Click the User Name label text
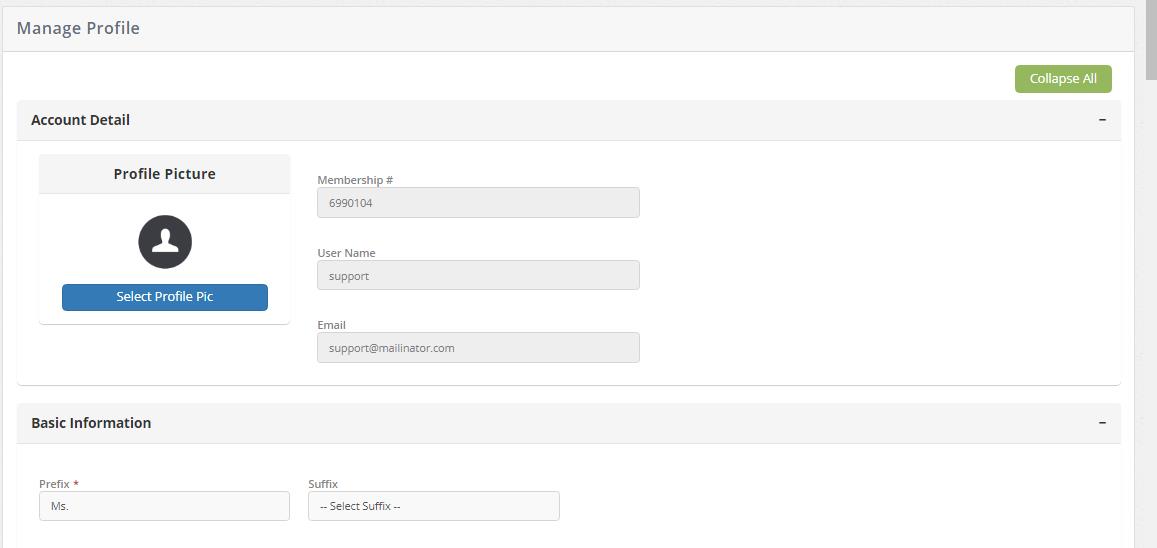This screenshot has height=548, width=1157. tap(346, 253)
